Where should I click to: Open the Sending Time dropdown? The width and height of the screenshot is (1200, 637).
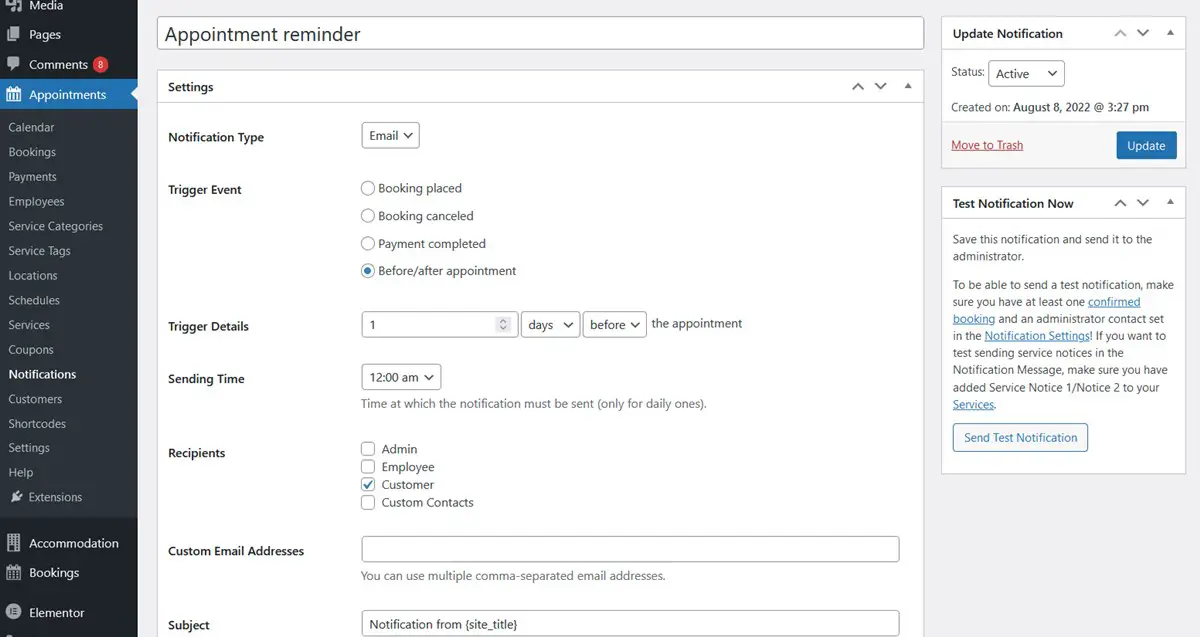[x=401, y=377]
